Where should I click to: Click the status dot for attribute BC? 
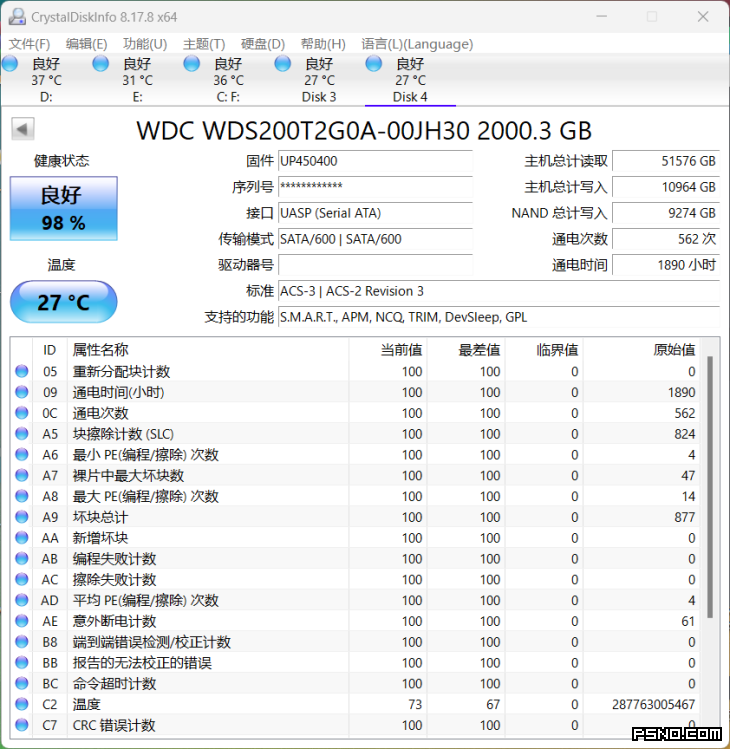click(21, 683)
